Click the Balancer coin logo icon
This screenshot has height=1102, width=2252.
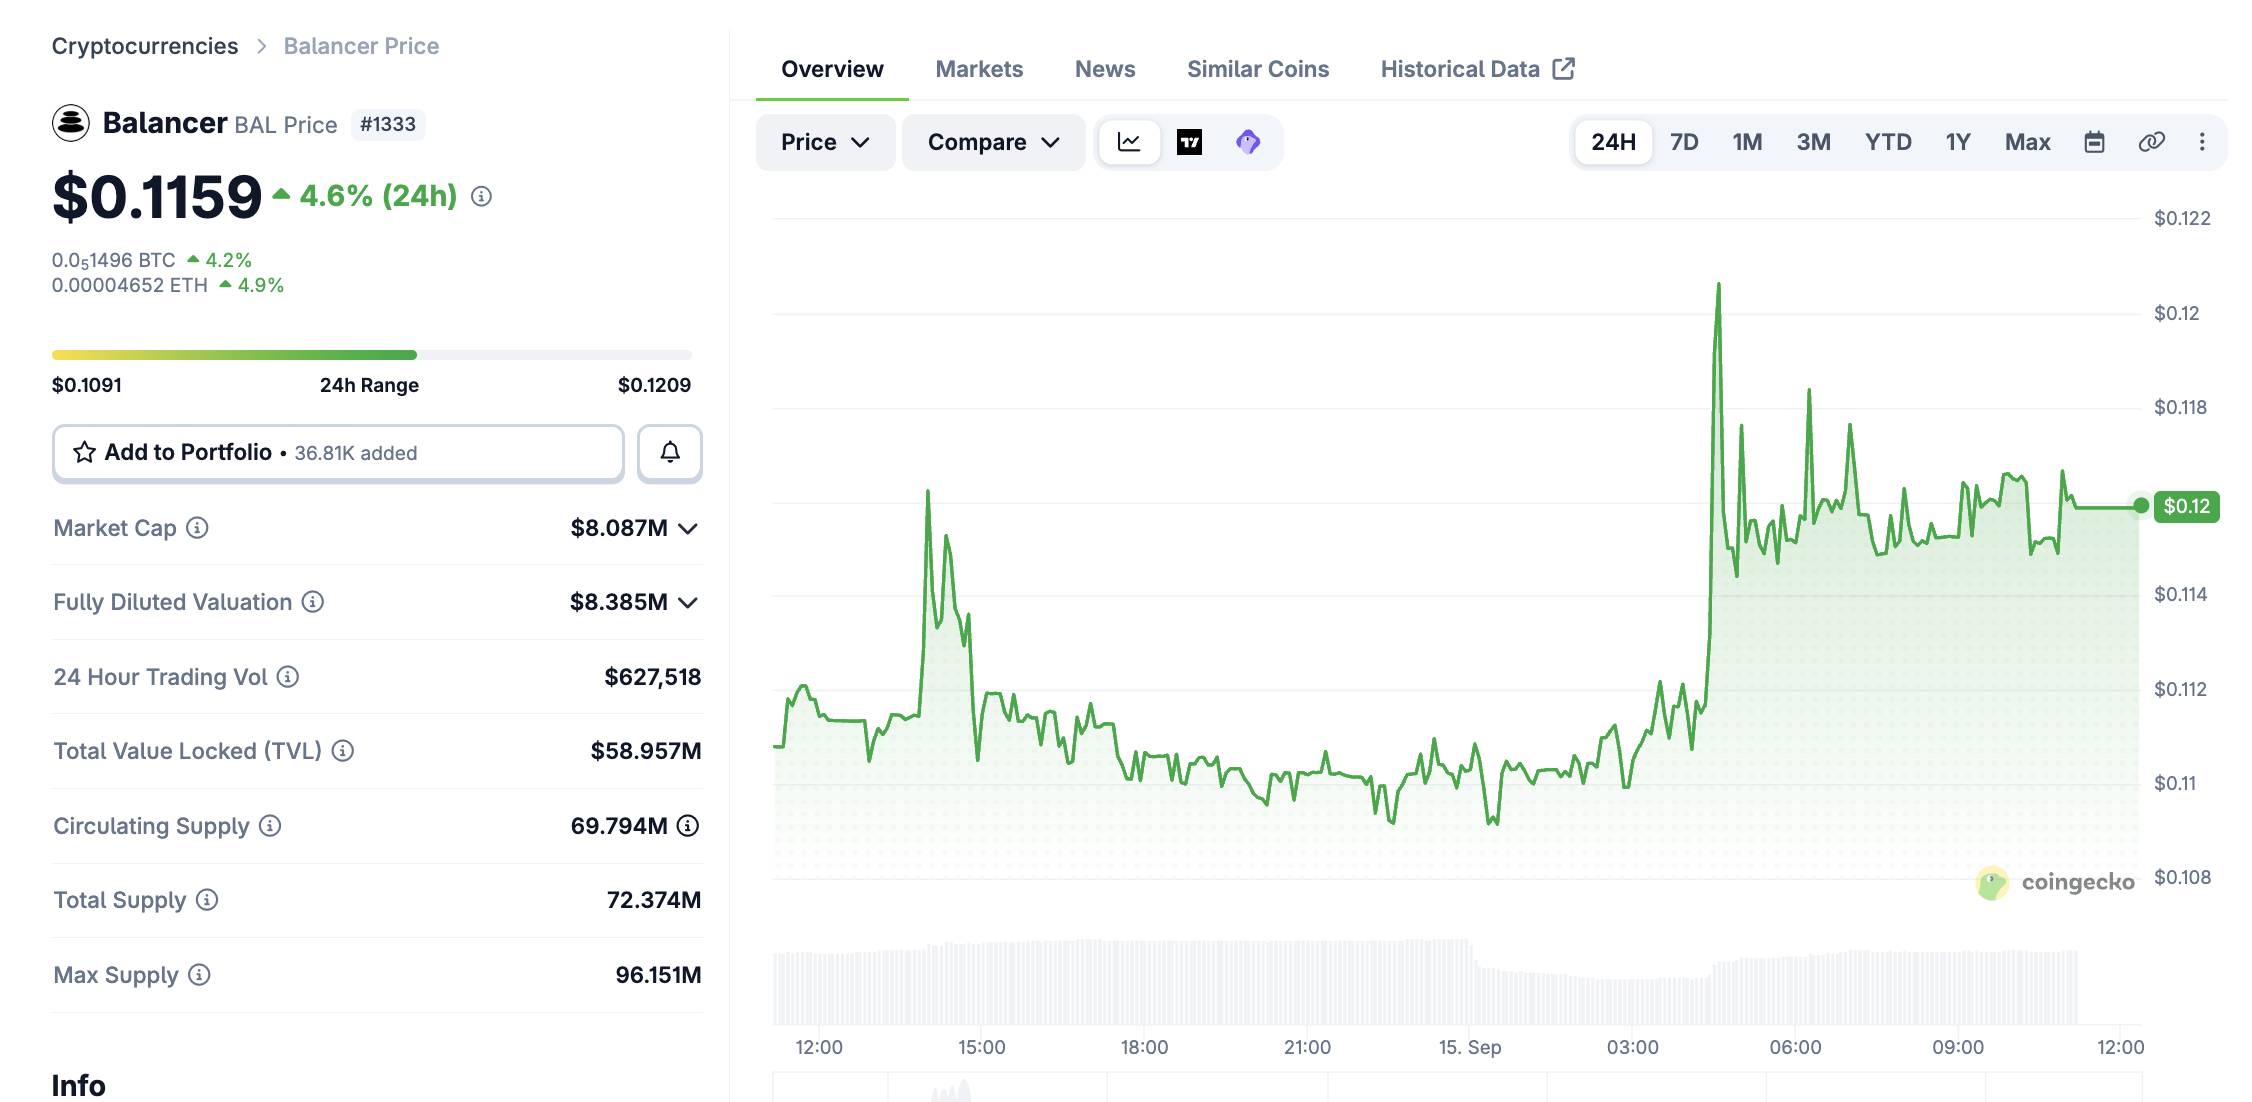point(71,123)
